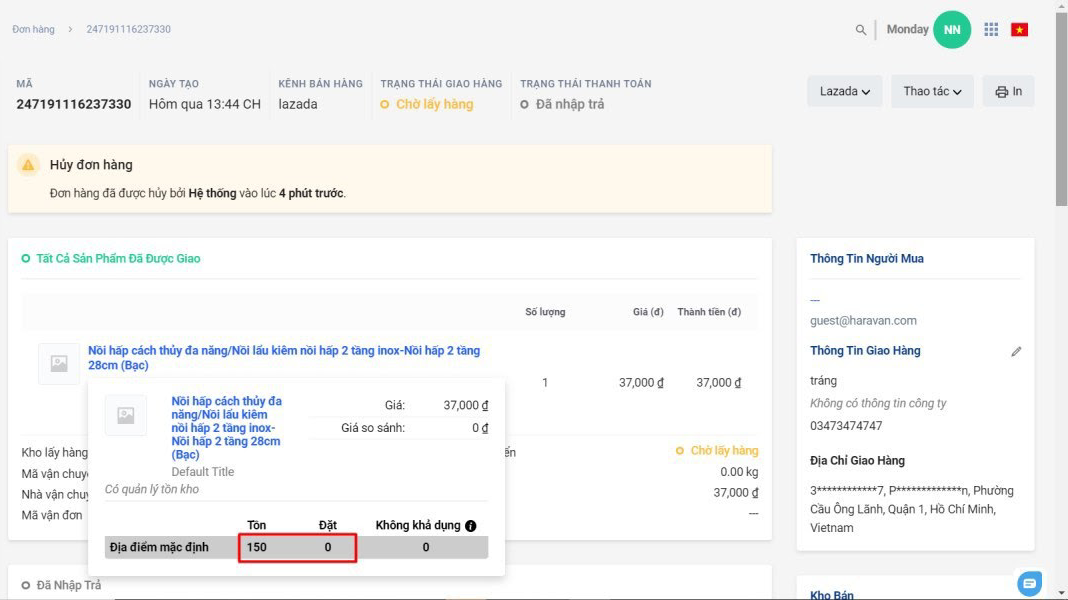Click the In print button
Viewport: 1068px width, 600px height.
click(1008, 91)
